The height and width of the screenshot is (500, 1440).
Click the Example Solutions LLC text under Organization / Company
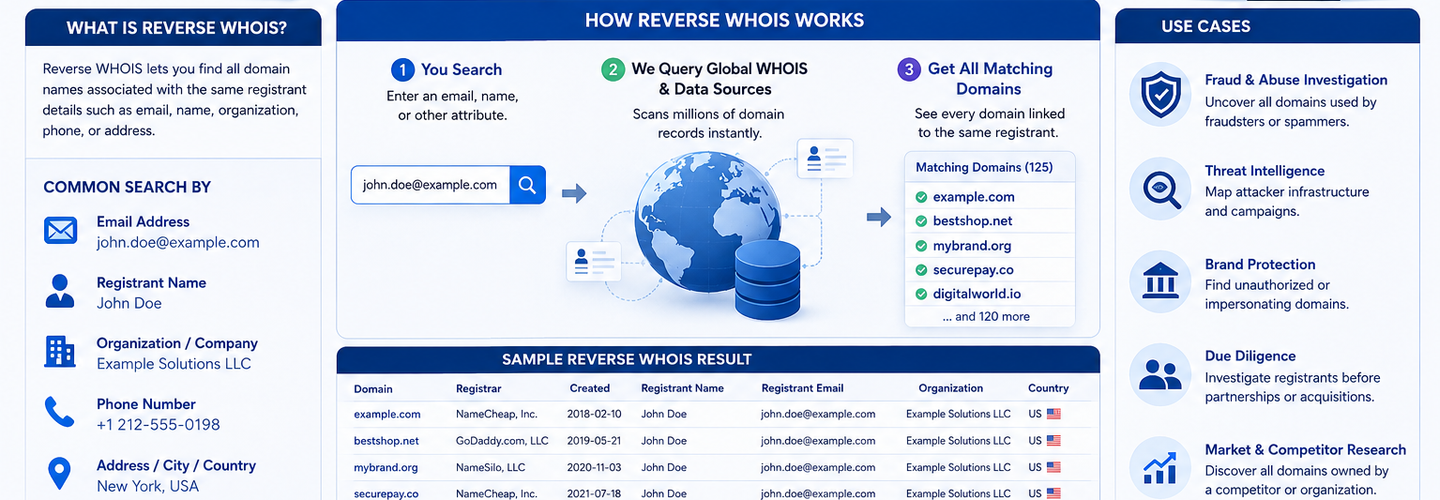pos(174,364)
